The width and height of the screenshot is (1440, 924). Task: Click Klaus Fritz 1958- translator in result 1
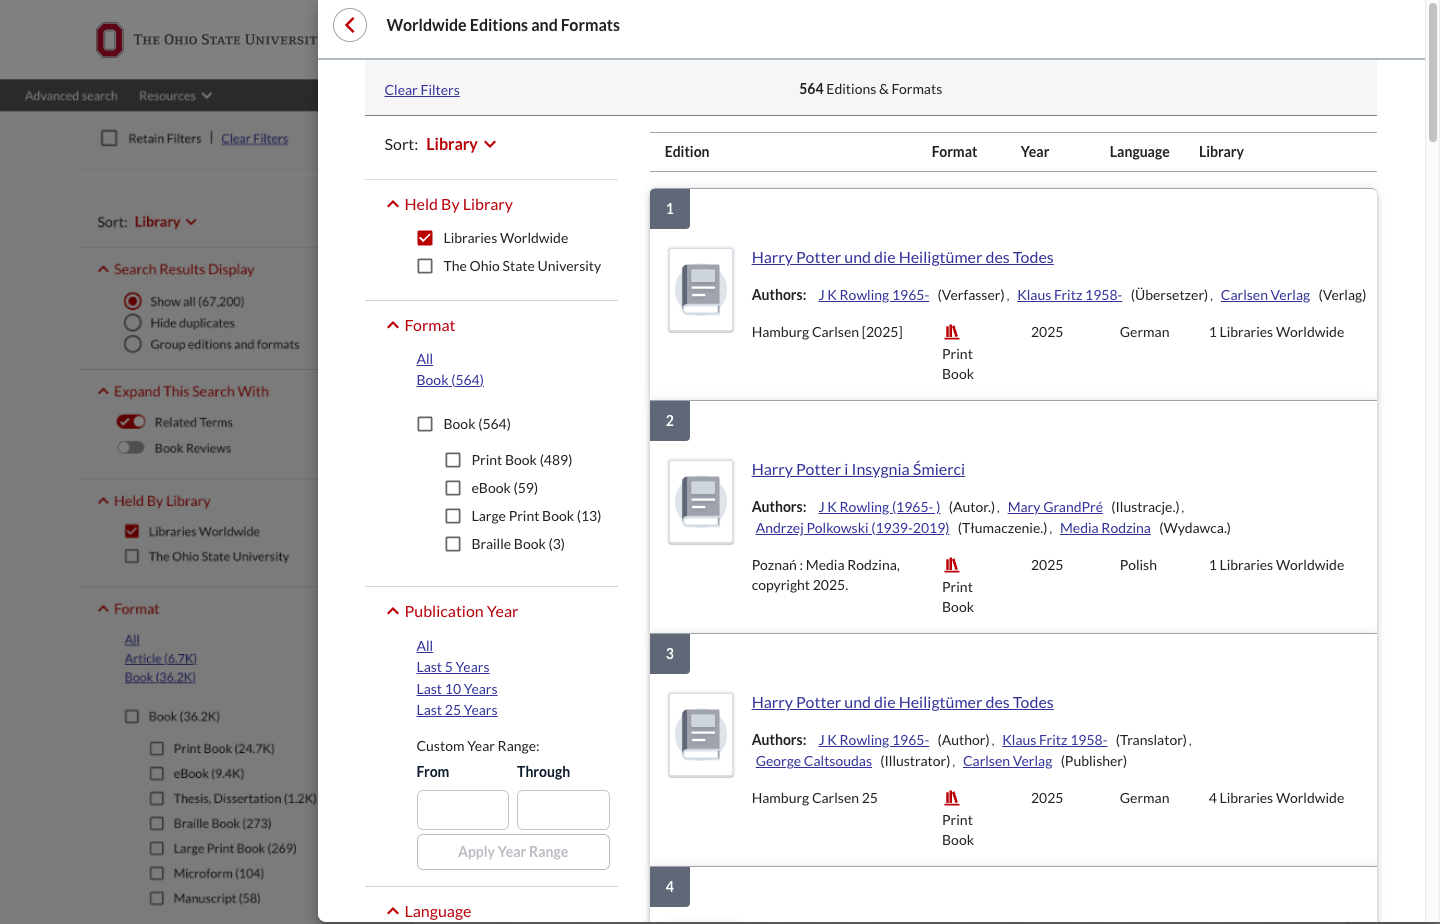click(1069, 295)
